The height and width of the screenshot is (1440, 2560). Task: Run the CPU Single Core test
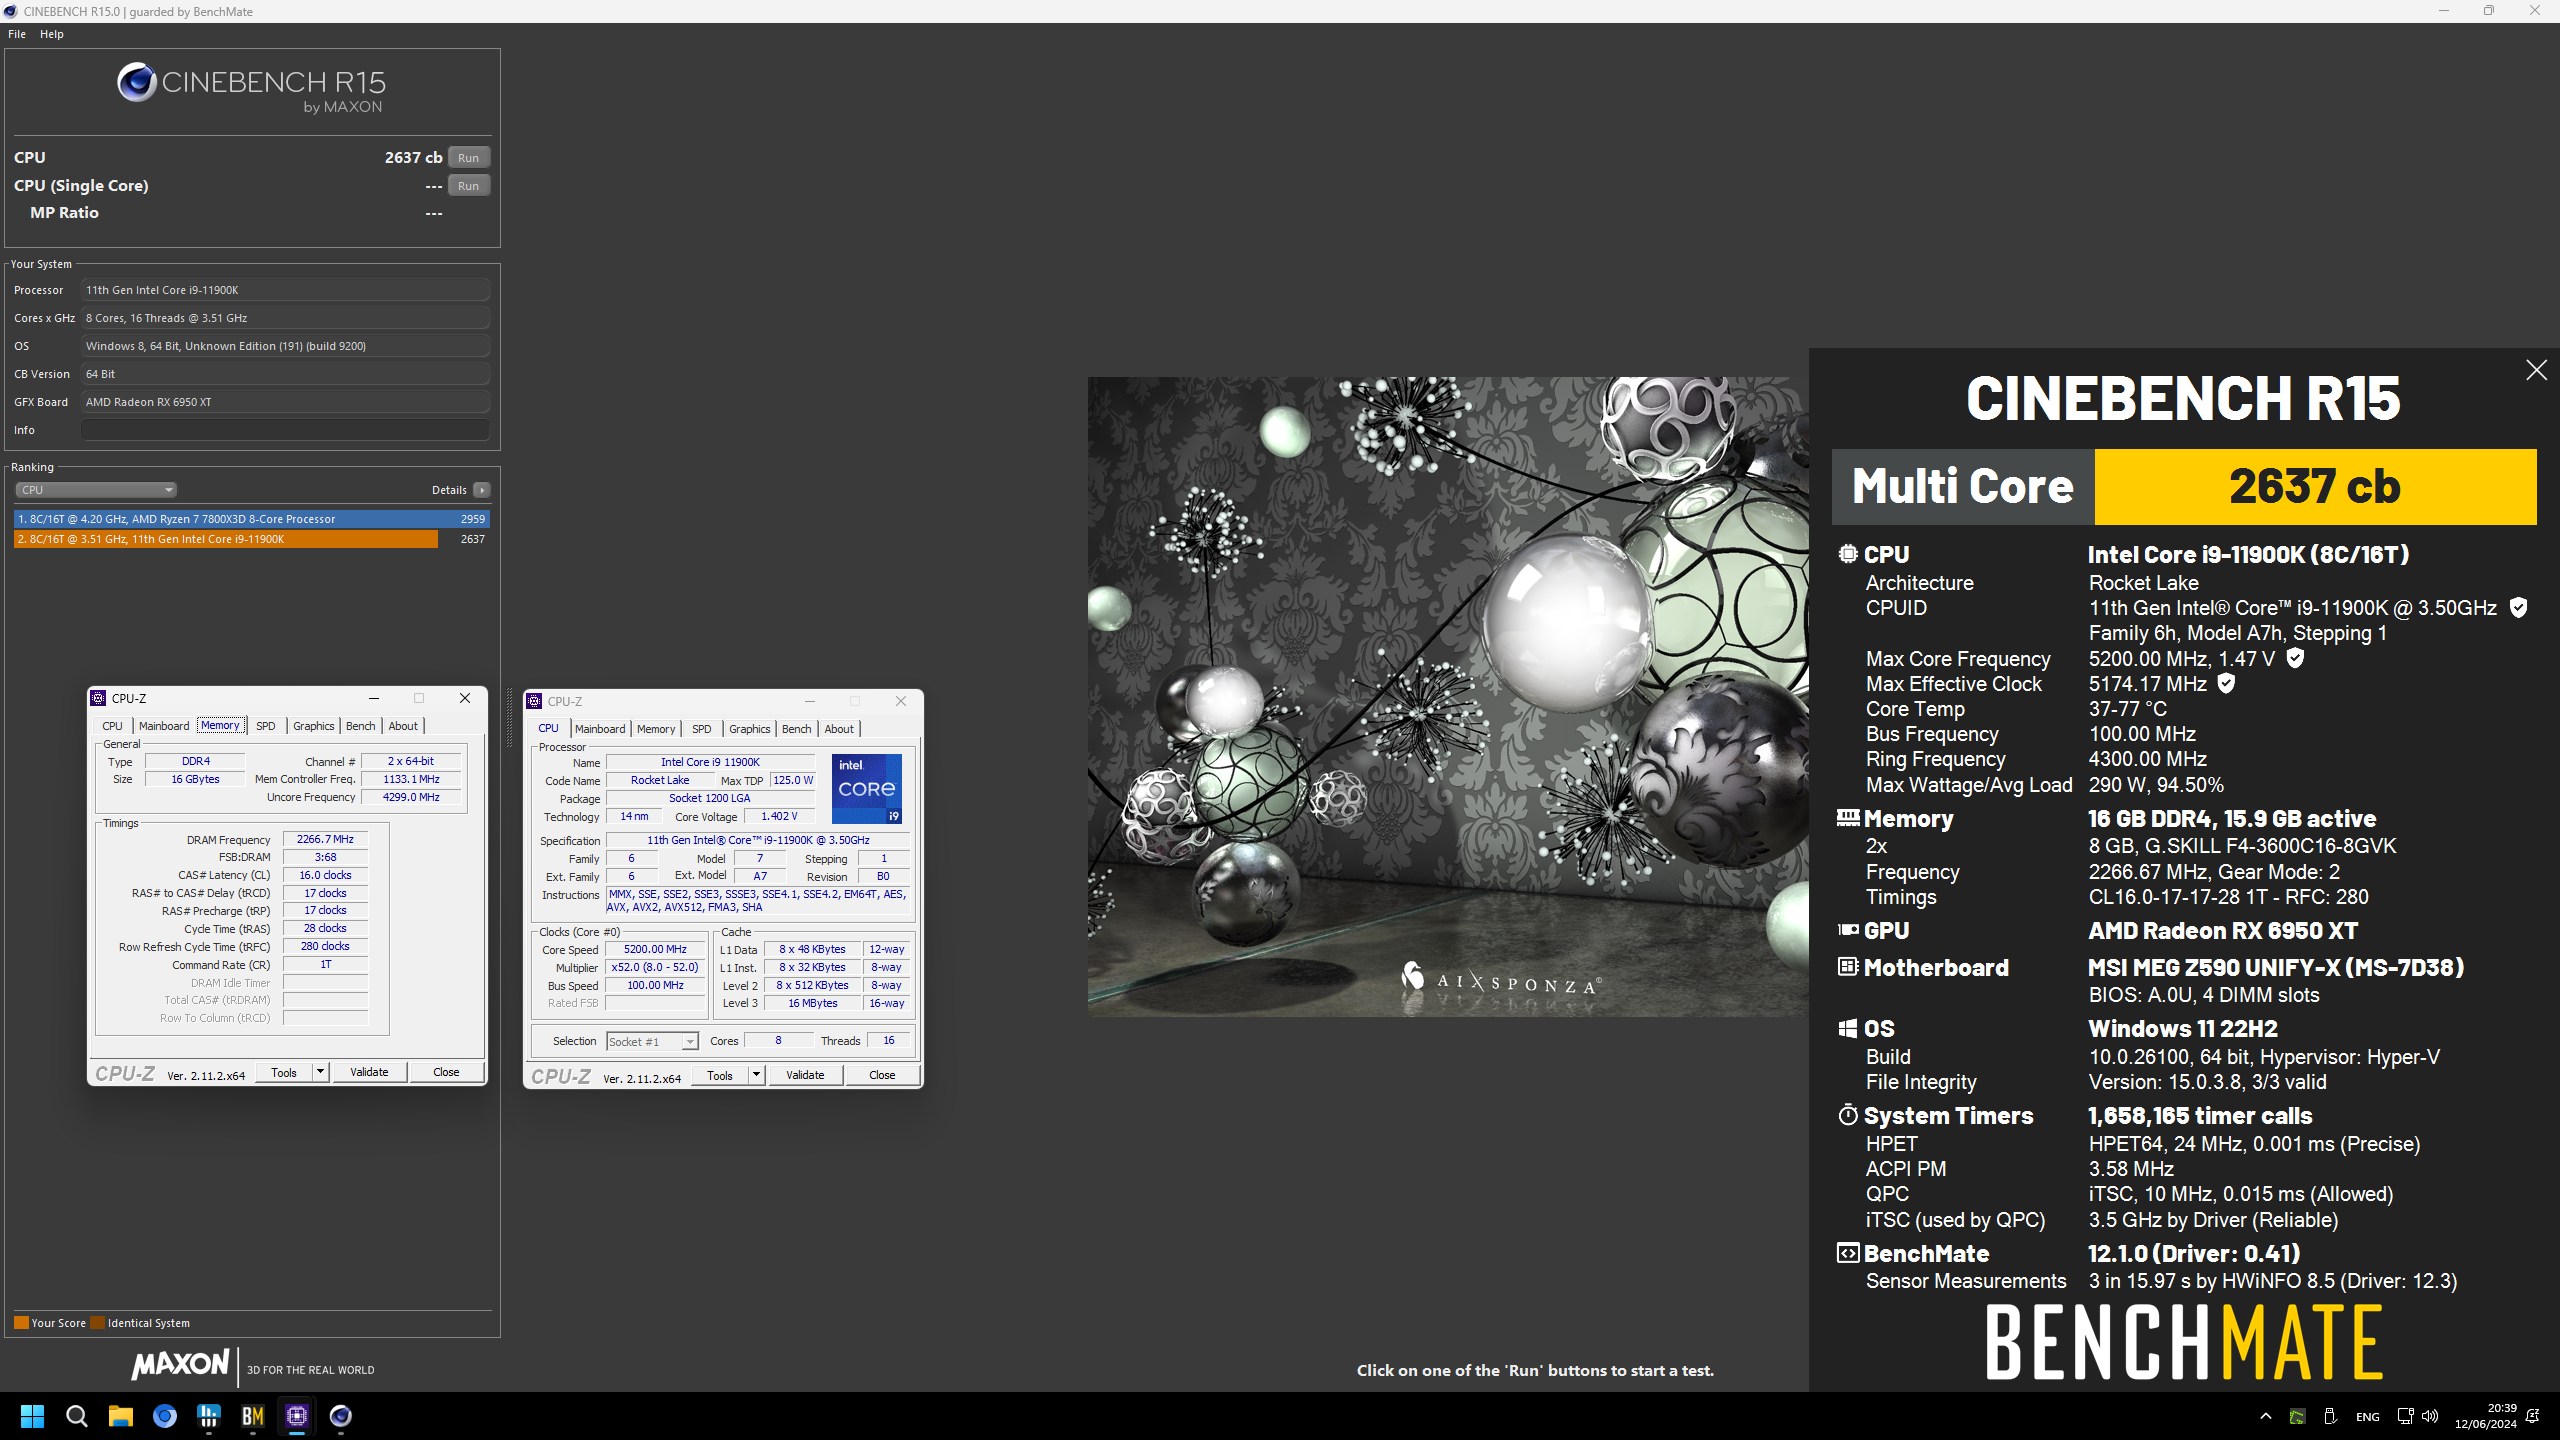(x=468, y=186)
